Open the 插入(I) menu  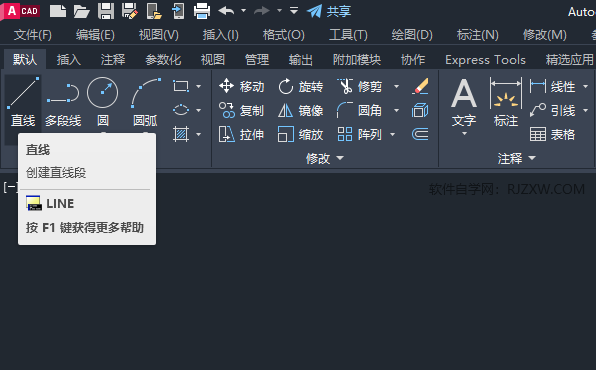(220, 35)
